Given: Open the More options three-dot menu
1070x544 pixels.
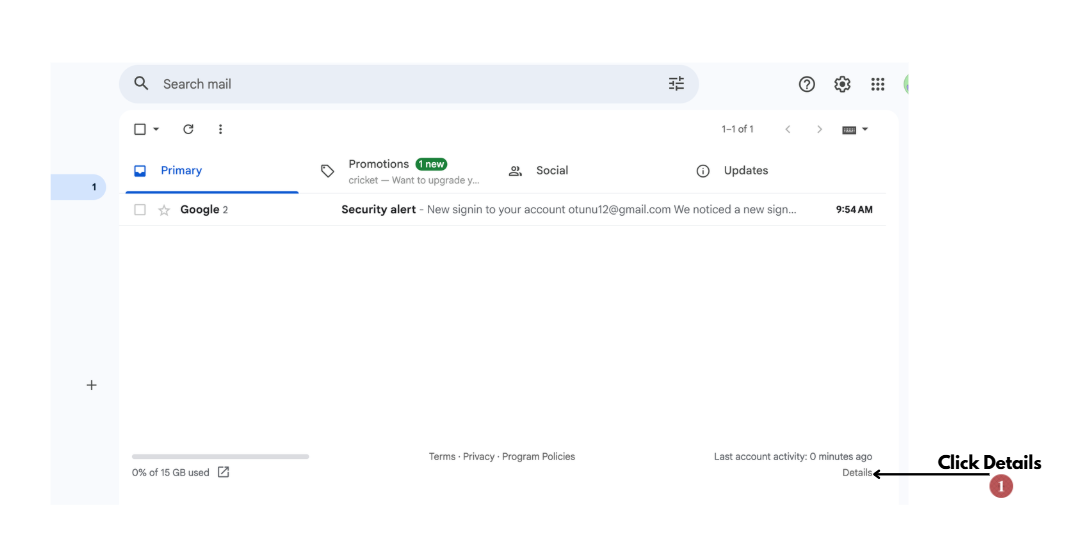Looking at the screenshot, I should point(220,129).
